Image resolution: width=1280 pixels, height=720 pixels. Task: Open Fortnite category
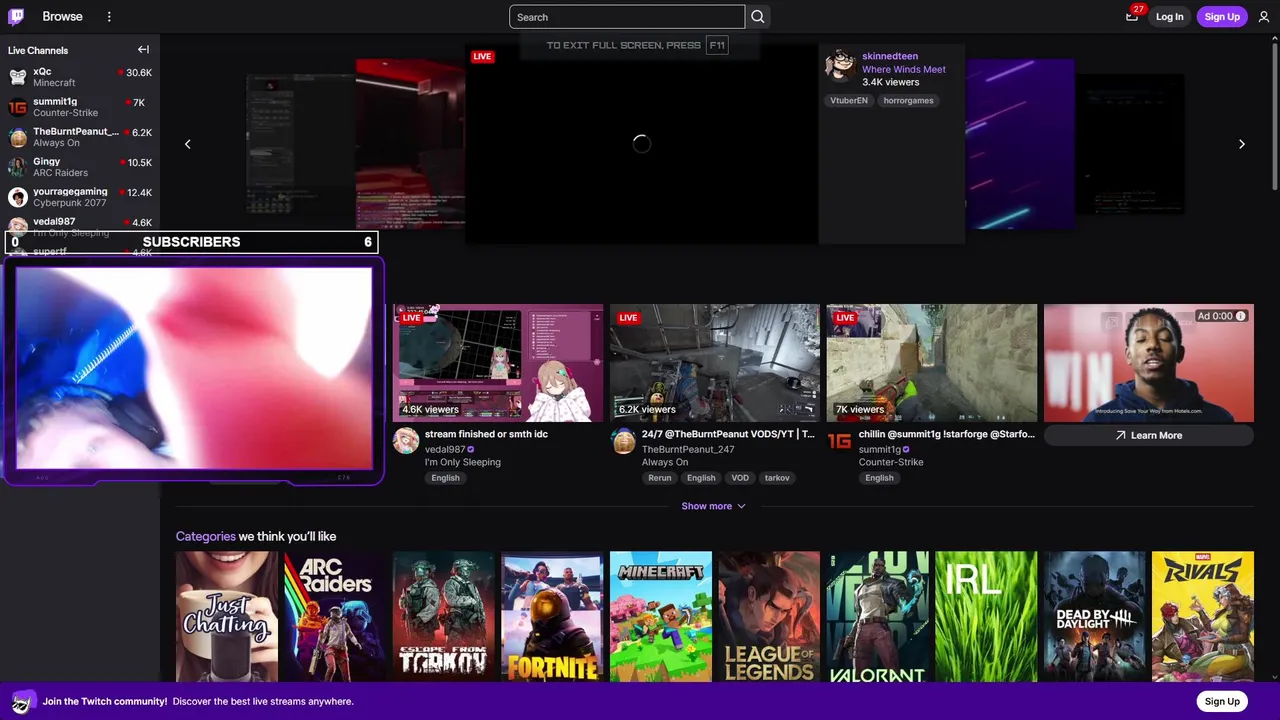[x=552, y=616]
